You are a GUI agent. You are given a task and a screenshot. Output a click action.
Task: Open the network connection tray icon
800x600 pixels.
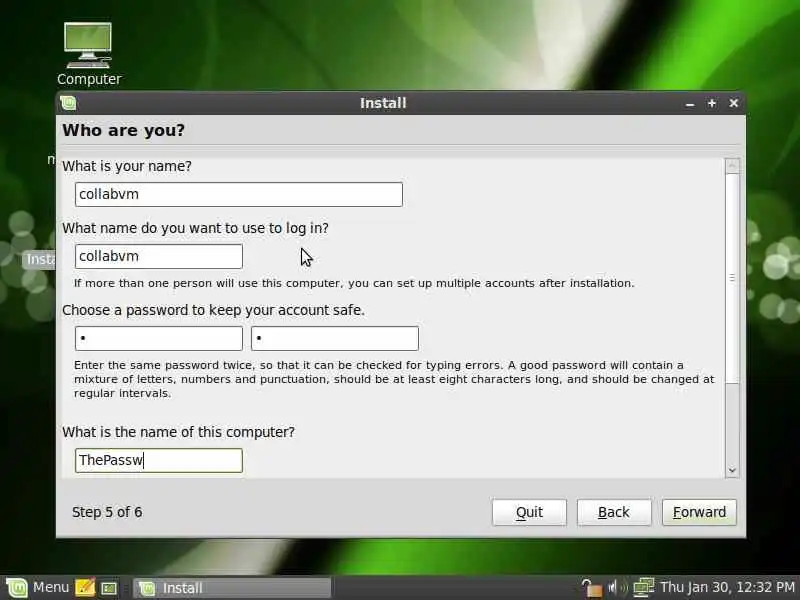tap(643, 588)
